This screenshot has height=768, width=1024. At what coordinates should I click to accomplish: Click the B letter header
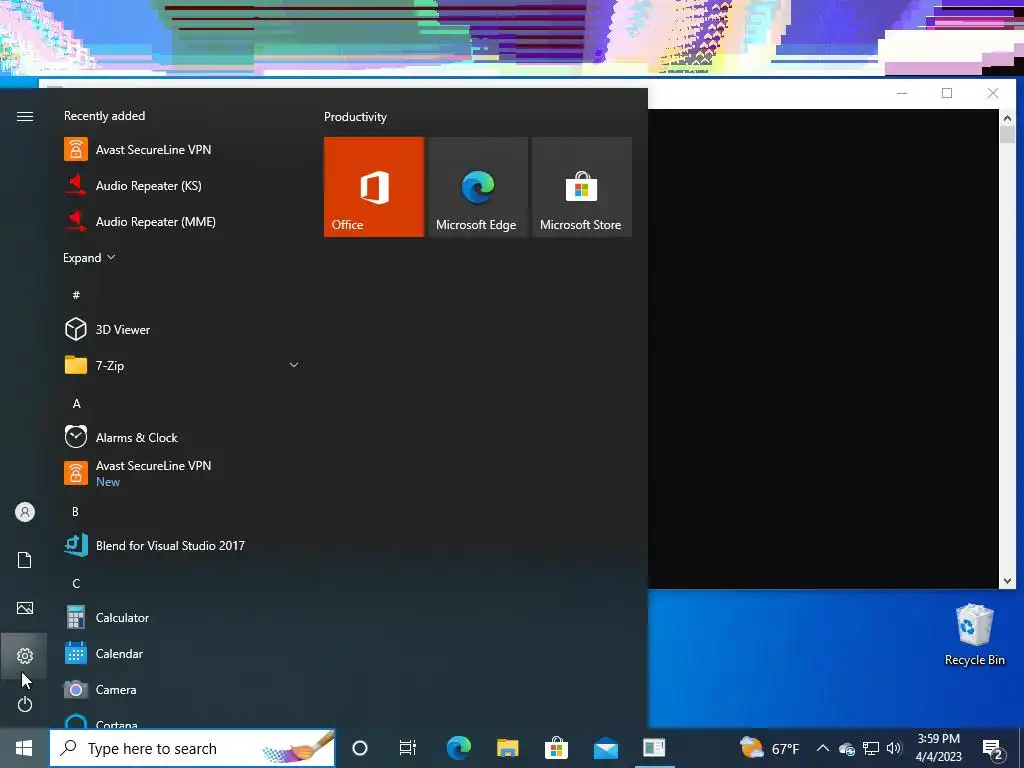tap(76, 511)
